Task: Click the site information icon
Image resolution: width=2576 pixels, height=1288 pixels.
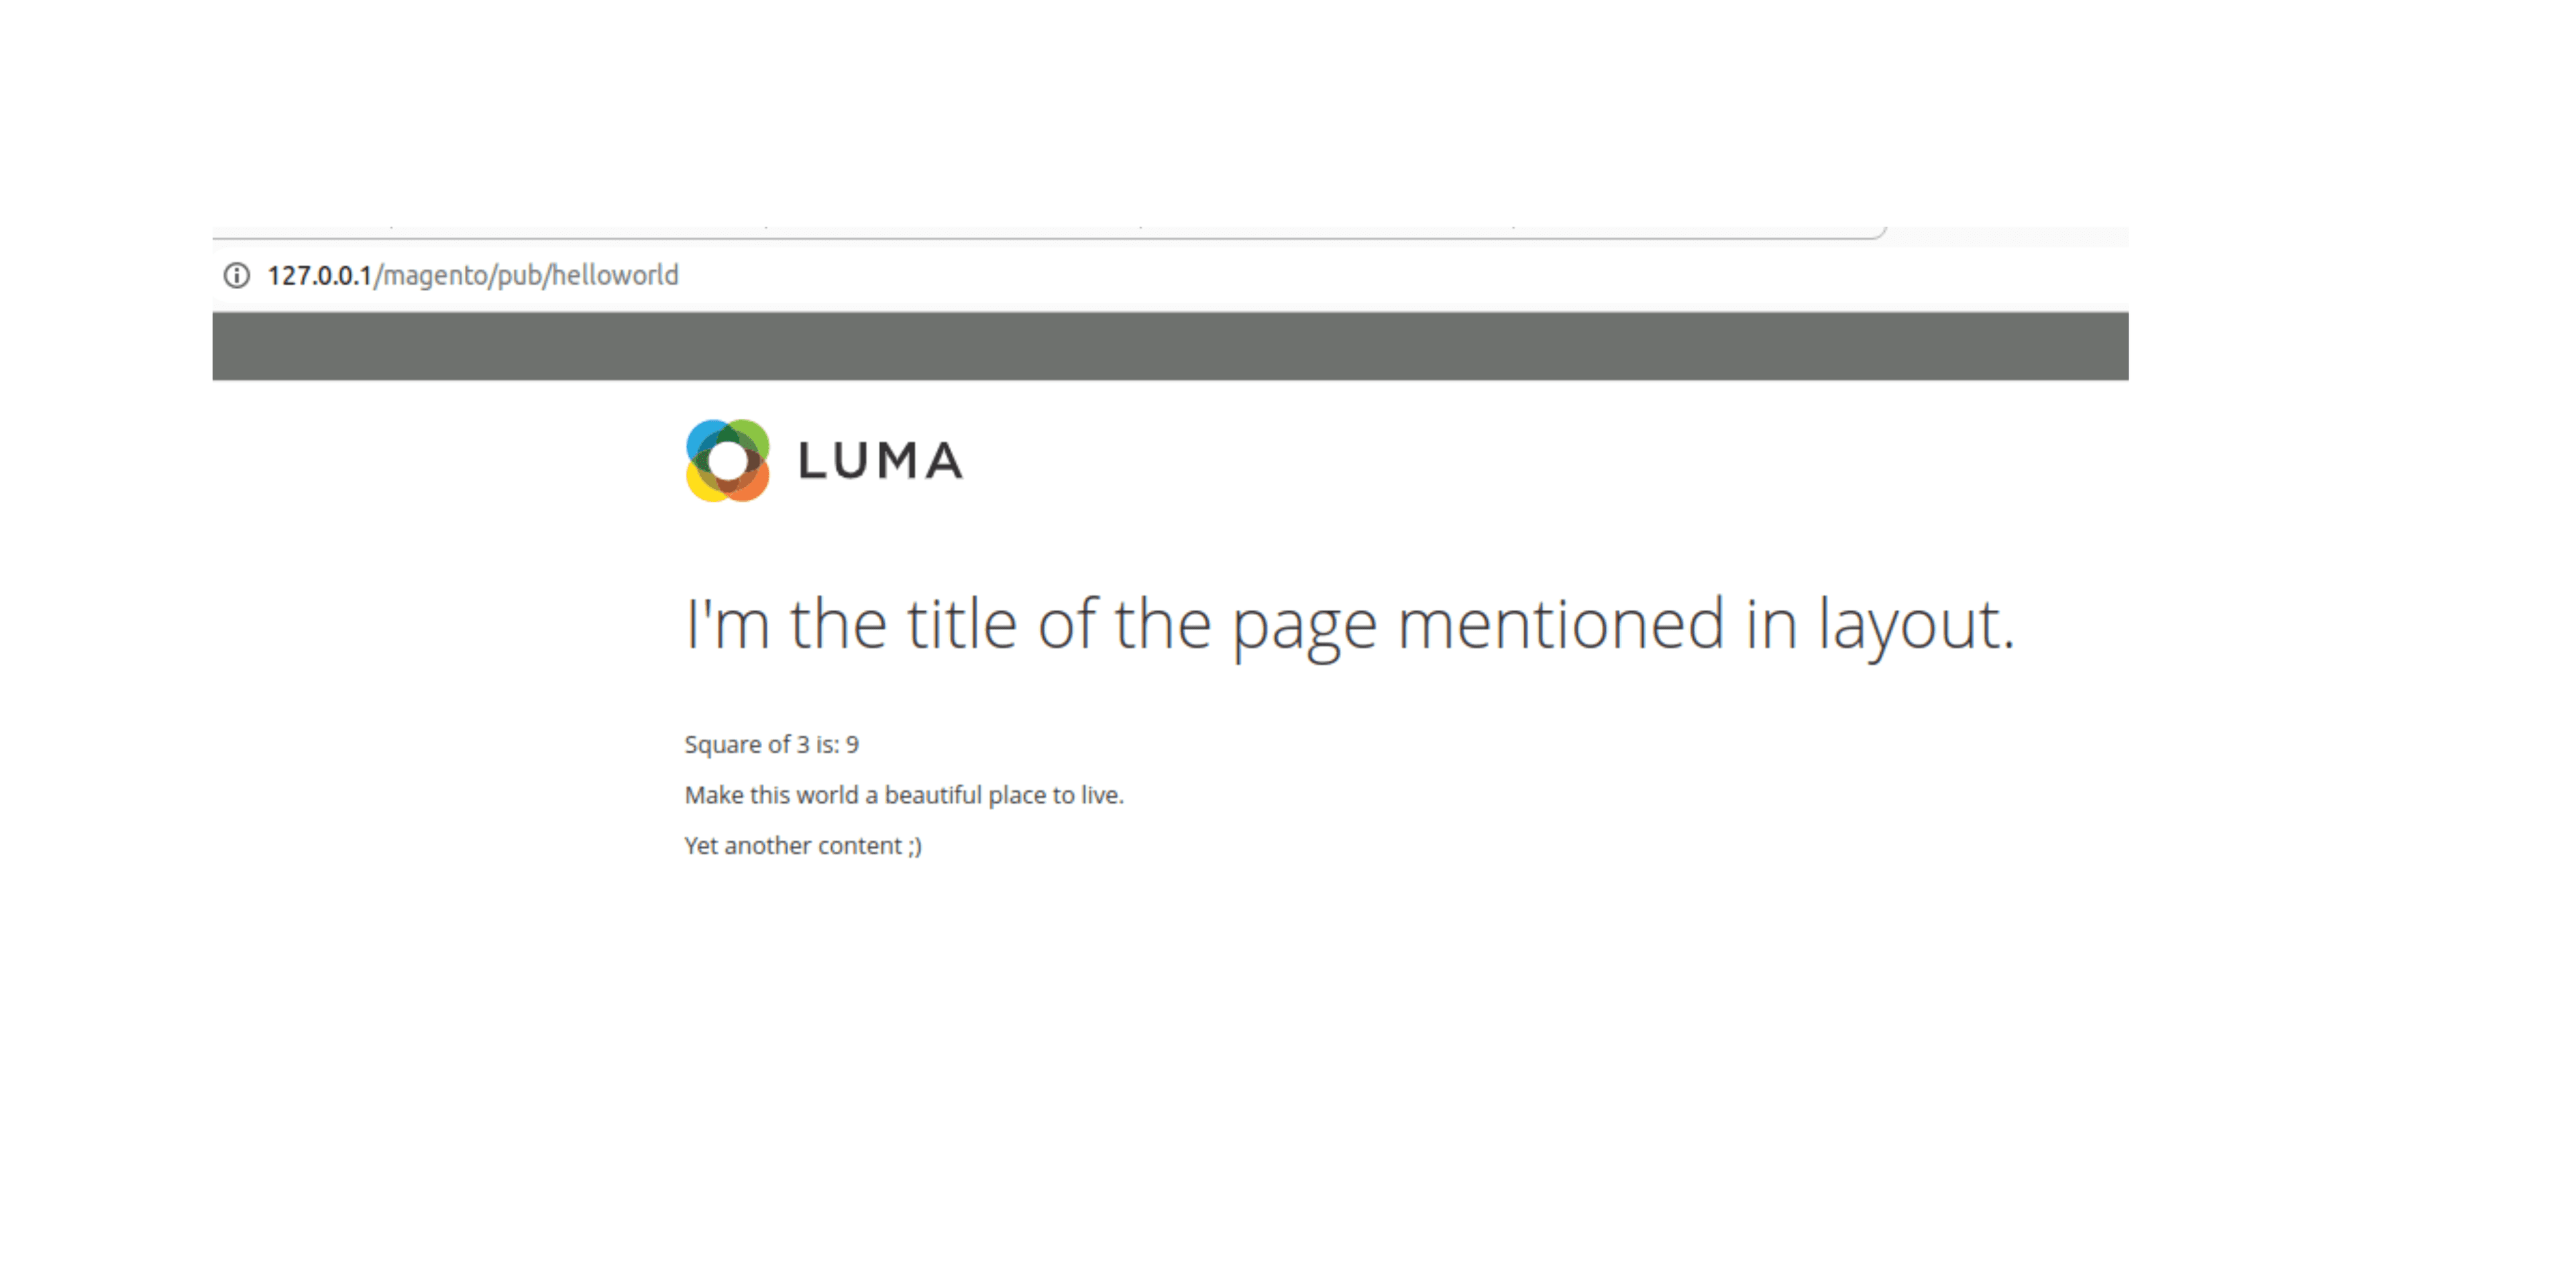Action: coord(236,275)
